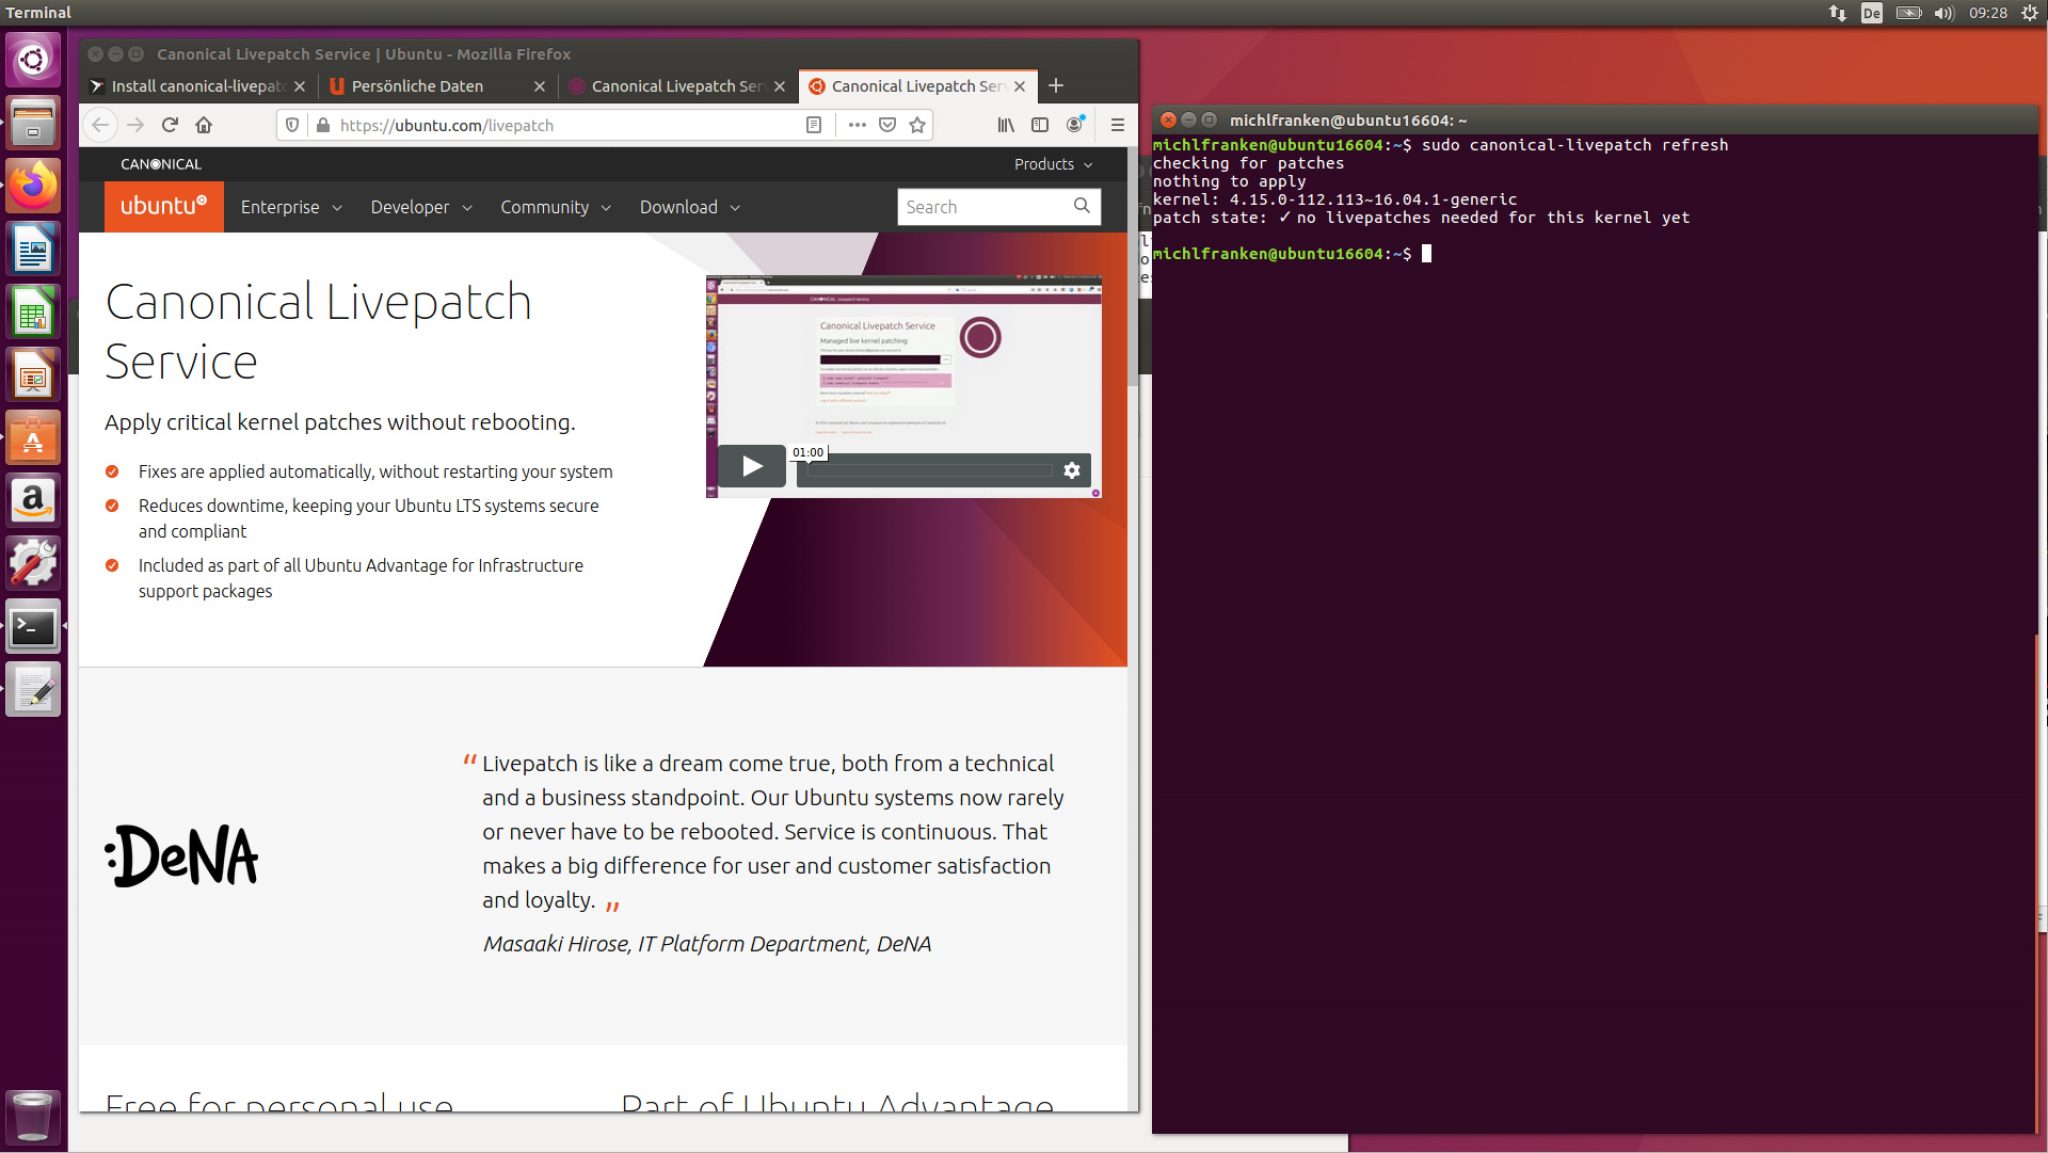This screenshot has height=1153, width=2048.
Task: Show Firefox sidebars
Action: (1040, 125)
